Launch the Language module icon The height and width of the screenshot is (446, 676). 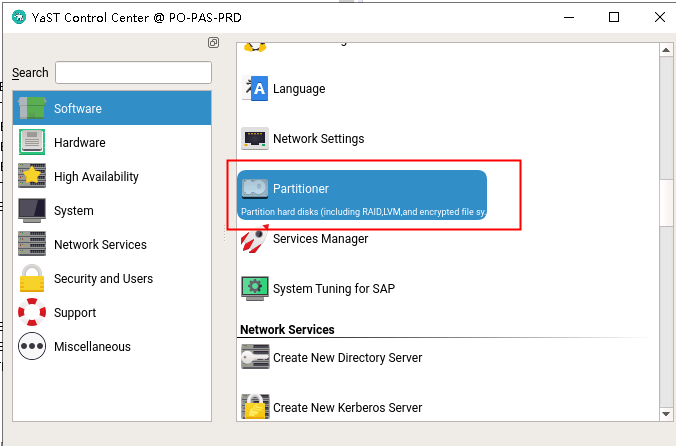[x=255, y=88]
